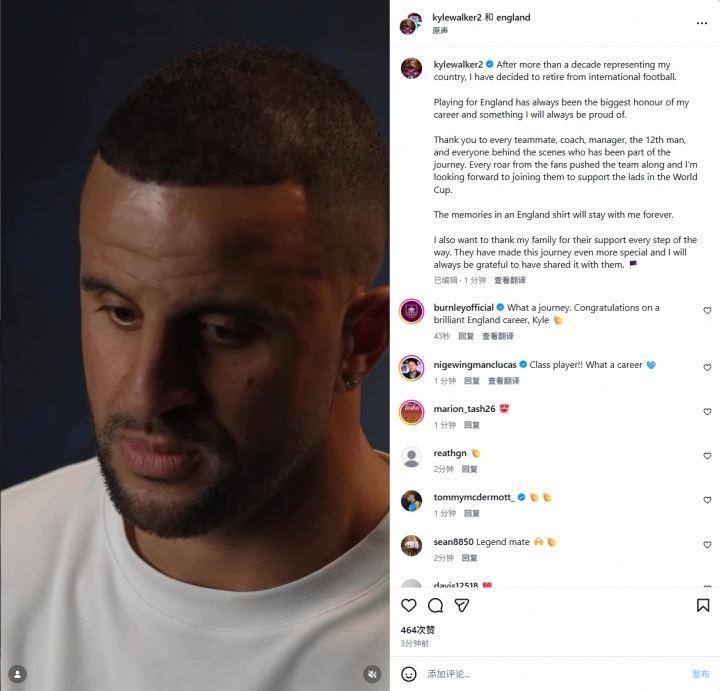
Task: Like burnleyofficial's comment
Action: [707, 311]
